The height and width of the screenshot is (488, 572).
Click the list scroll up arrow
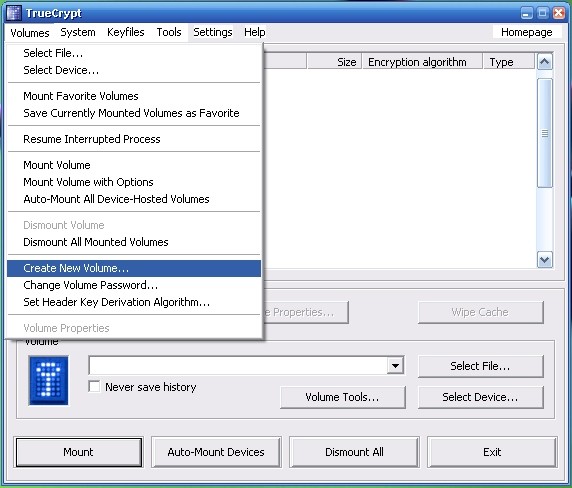point(544,62)
